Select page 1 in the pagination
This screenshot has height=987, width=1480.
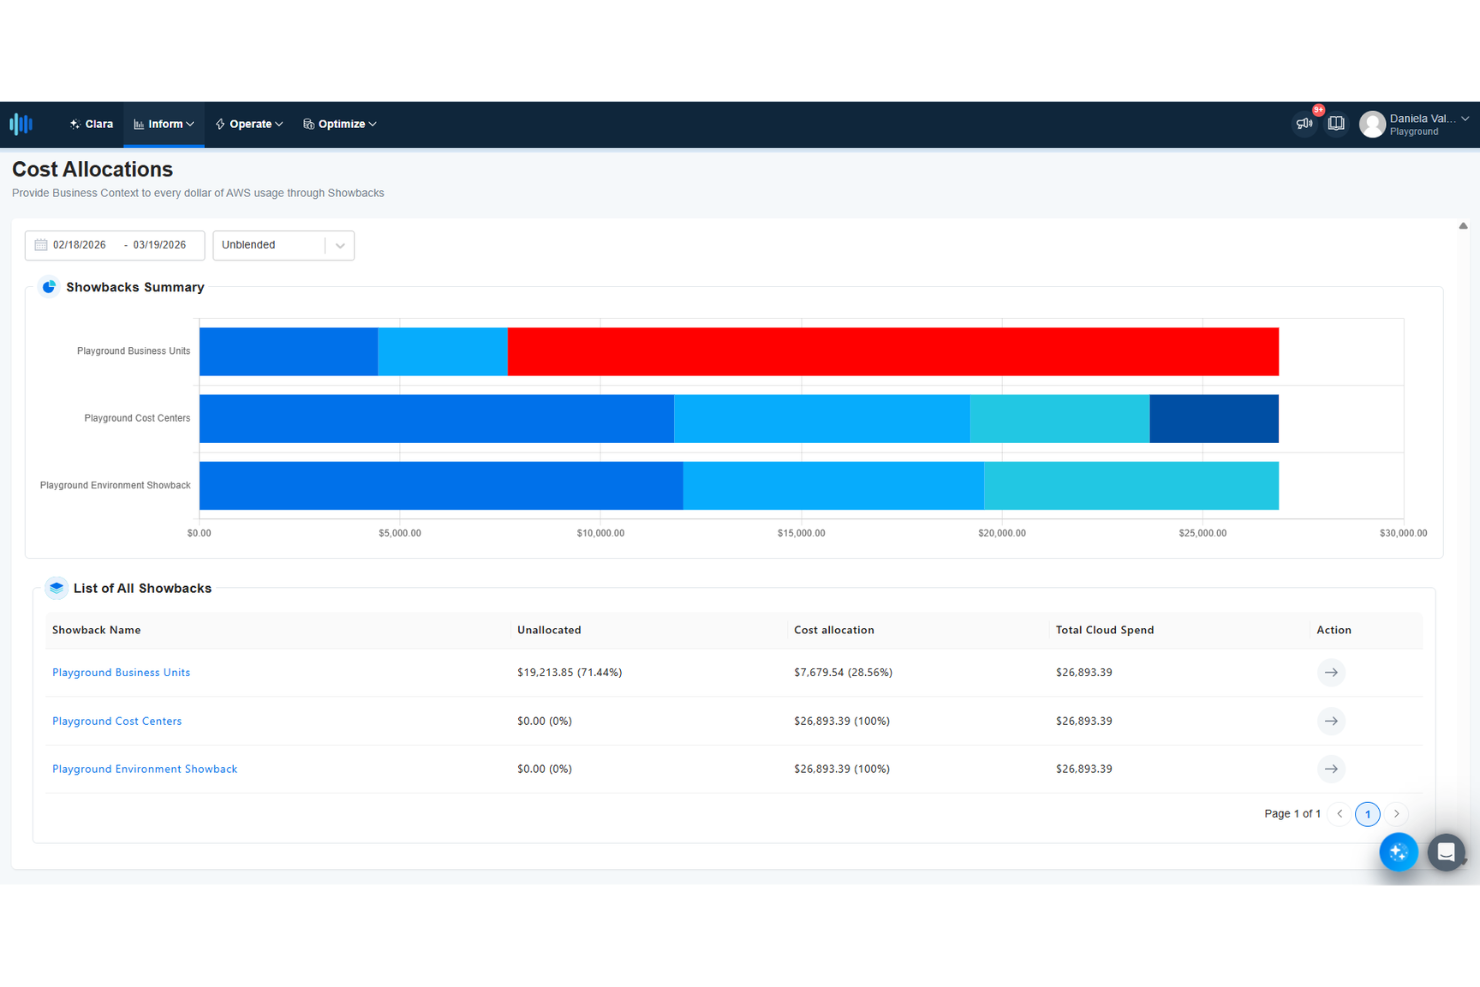[1367, 814]
